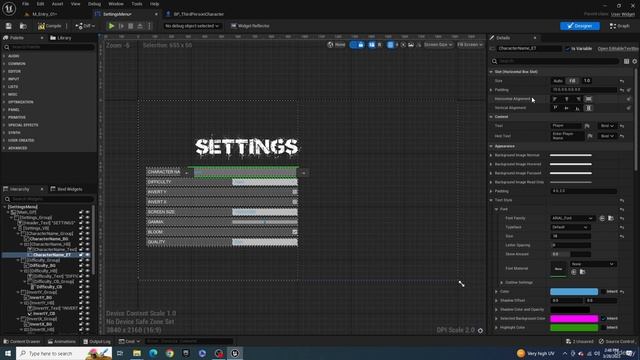Toggle visibility eye for InvertY_BG
The image size is (640, 360).
[x=87, y=298]
